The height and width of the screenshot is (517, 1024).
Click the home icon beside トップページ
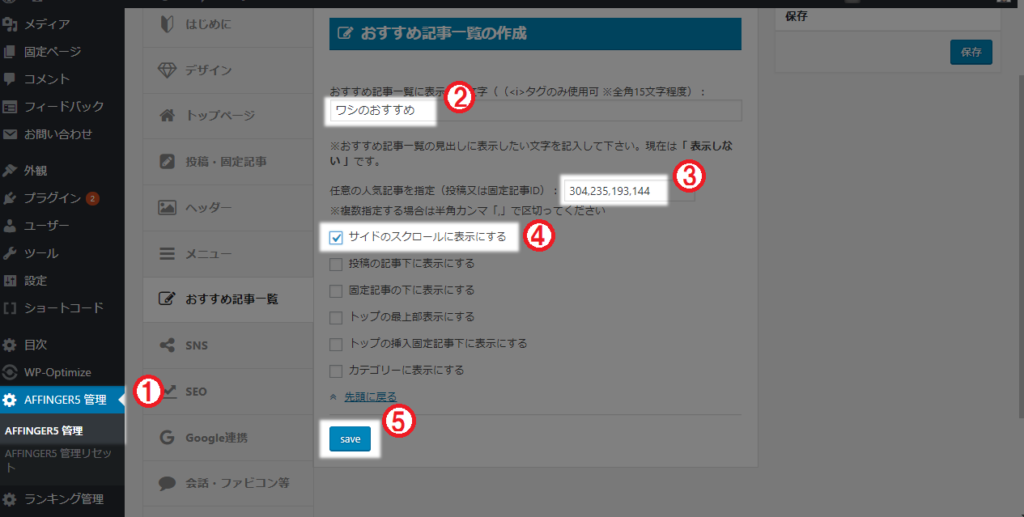point(167,115)
